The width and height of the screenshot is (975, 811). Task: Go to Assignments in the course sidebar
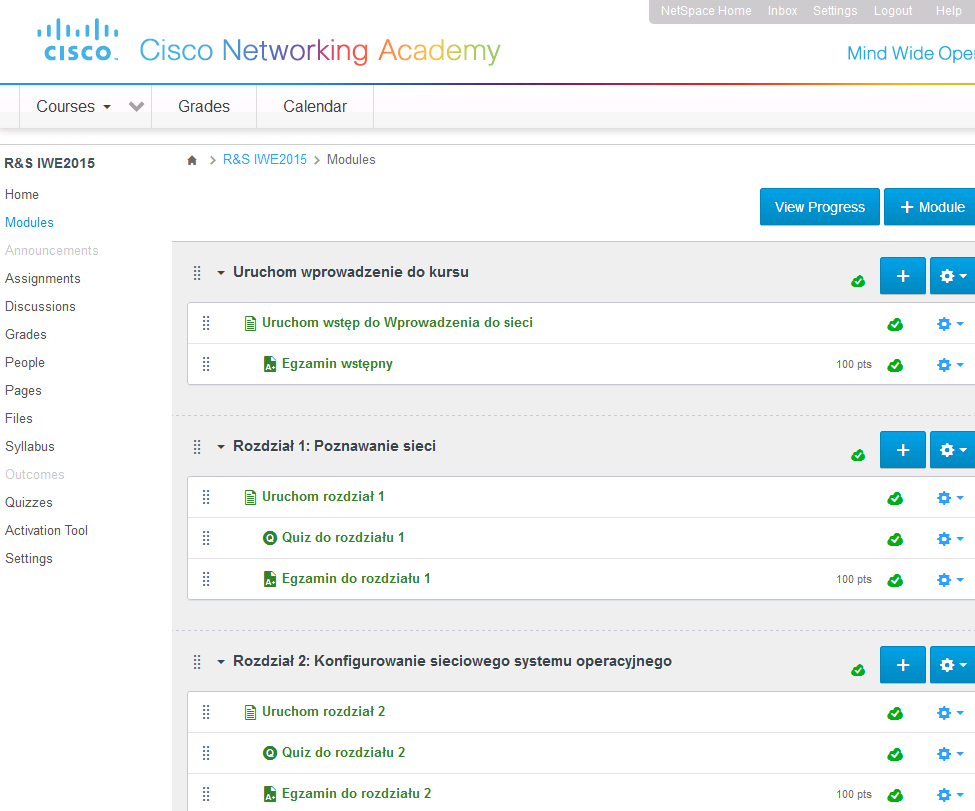[x=43, y=279]
